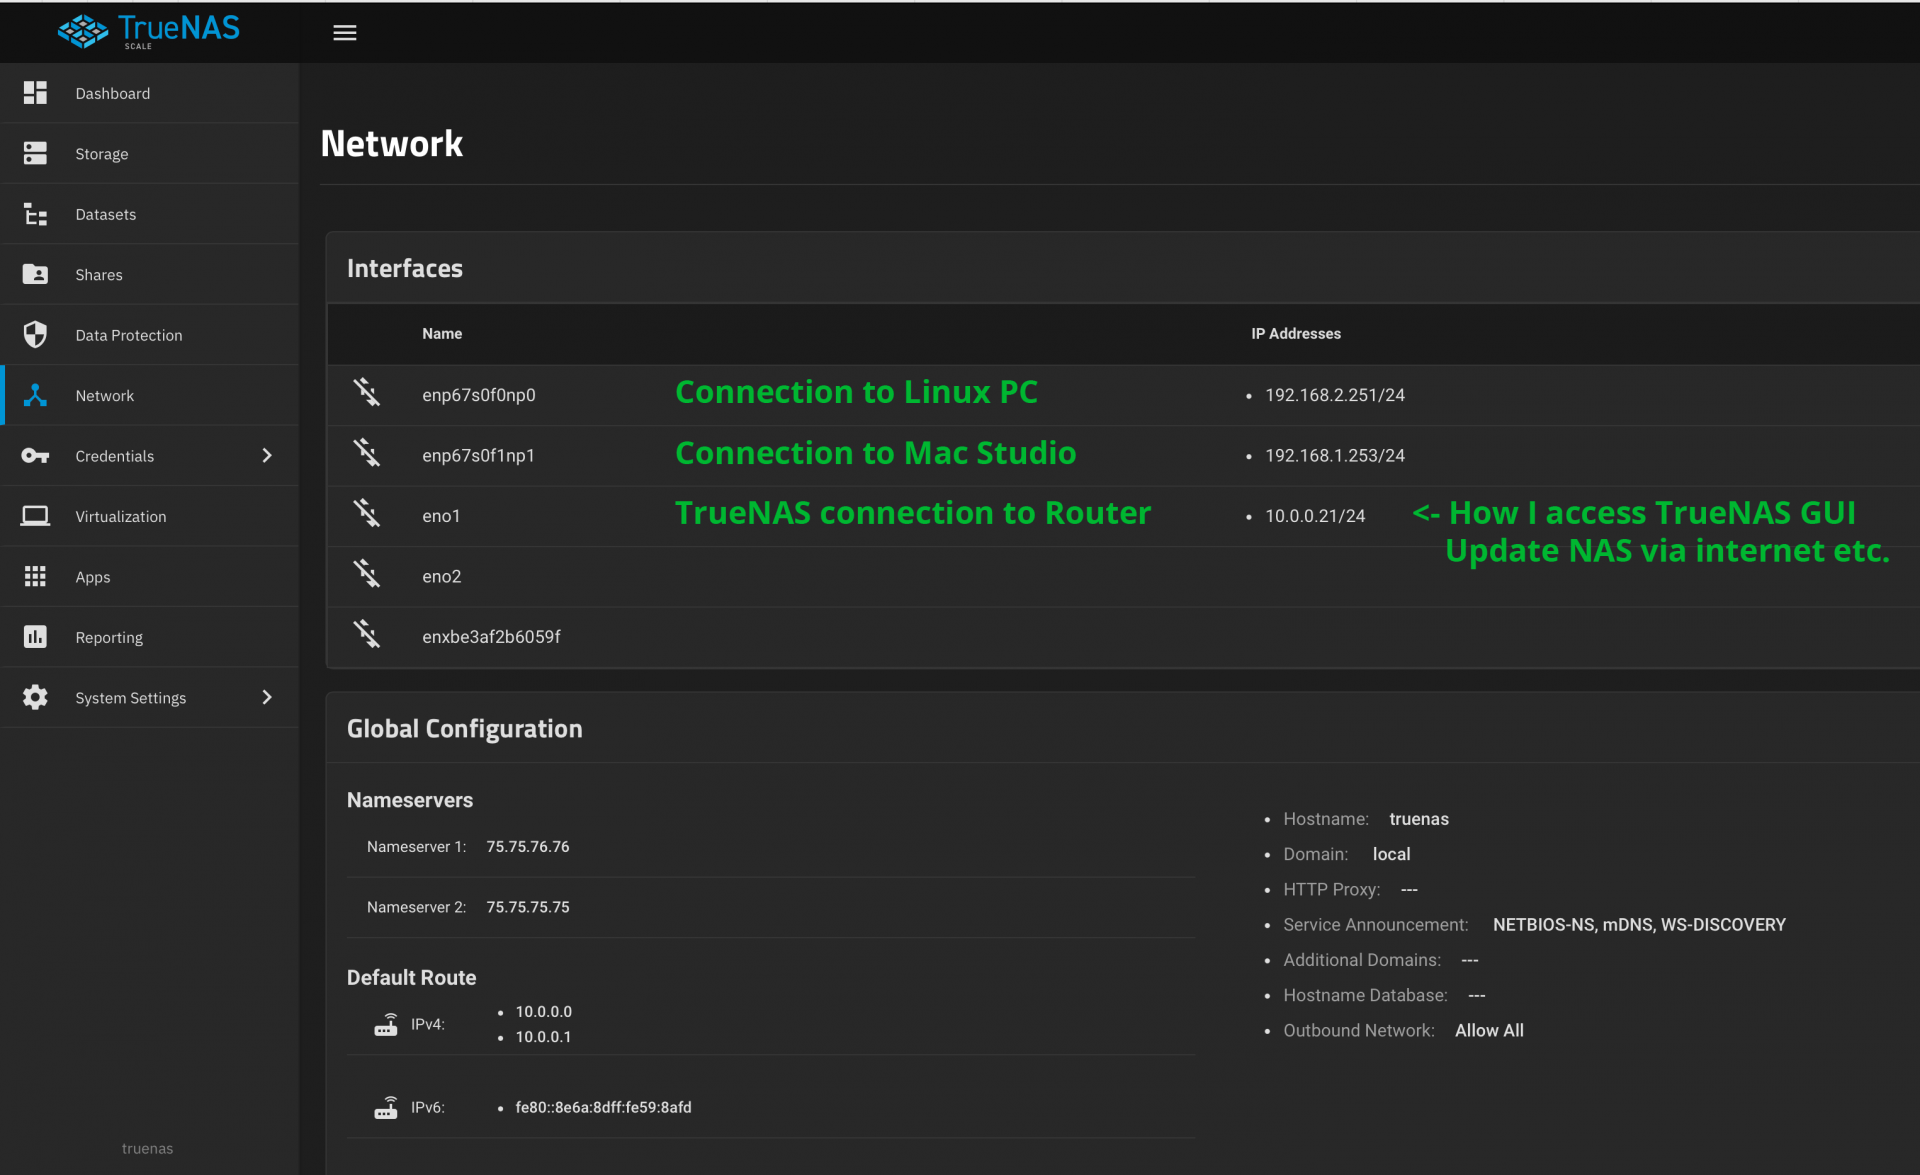The image size is (1920, 1175).
Task: Click the TrueNAS SCALE logo
Action: click(x=148, y=32)
